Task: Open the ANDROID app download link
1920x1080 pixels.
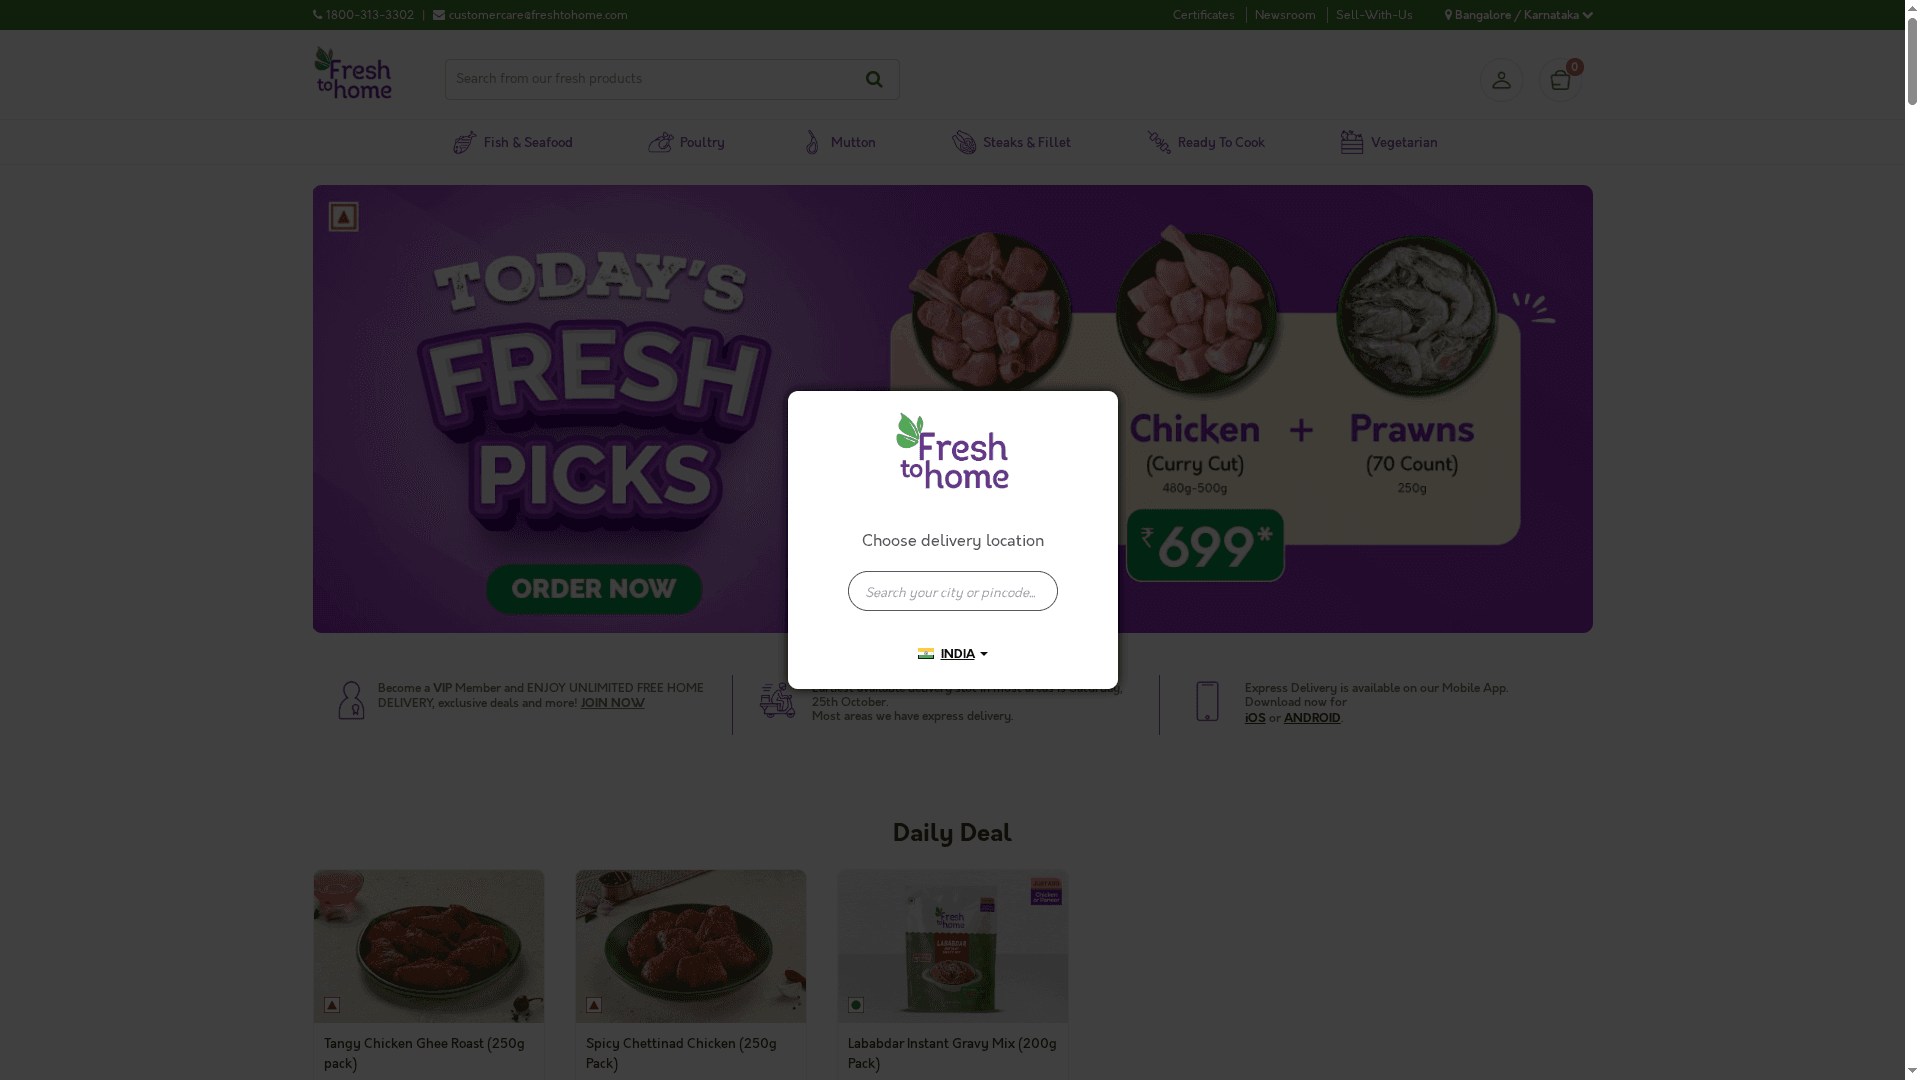Action: click(1312, 718)
